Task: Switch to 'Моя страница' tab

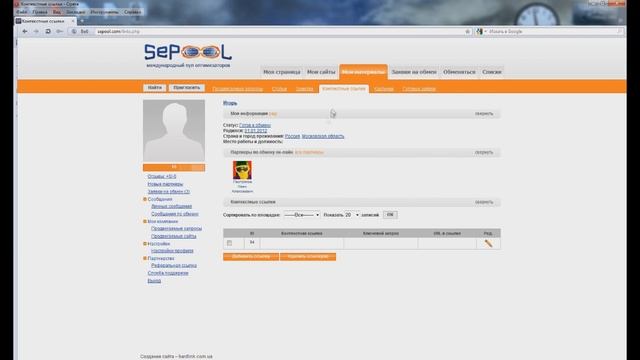Action: tap(282, 72)
